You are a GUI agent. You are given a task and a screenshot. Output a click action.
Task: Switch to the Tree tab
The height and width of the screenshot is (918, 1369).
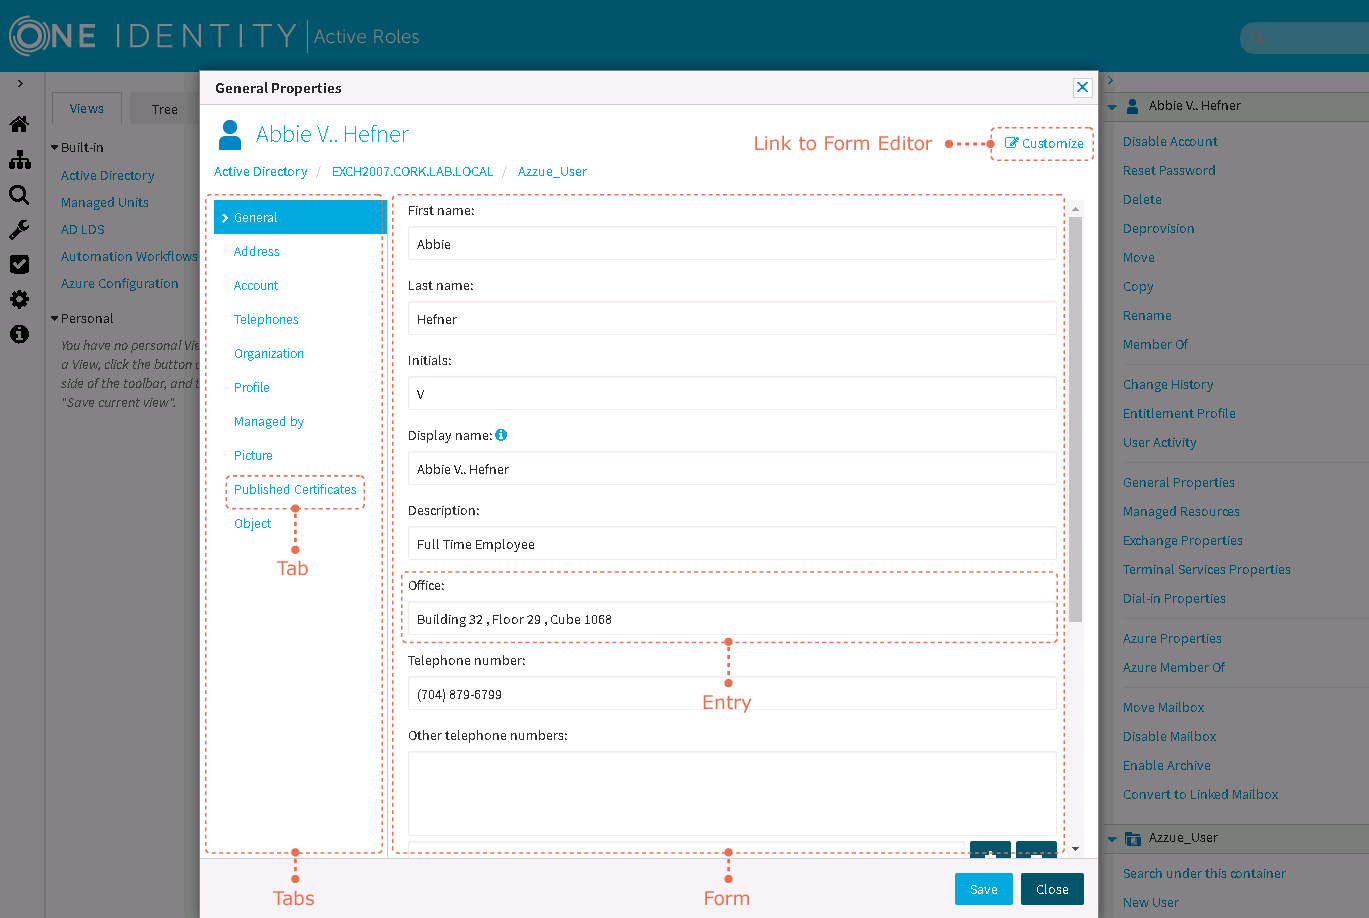[x=165, y=109]
